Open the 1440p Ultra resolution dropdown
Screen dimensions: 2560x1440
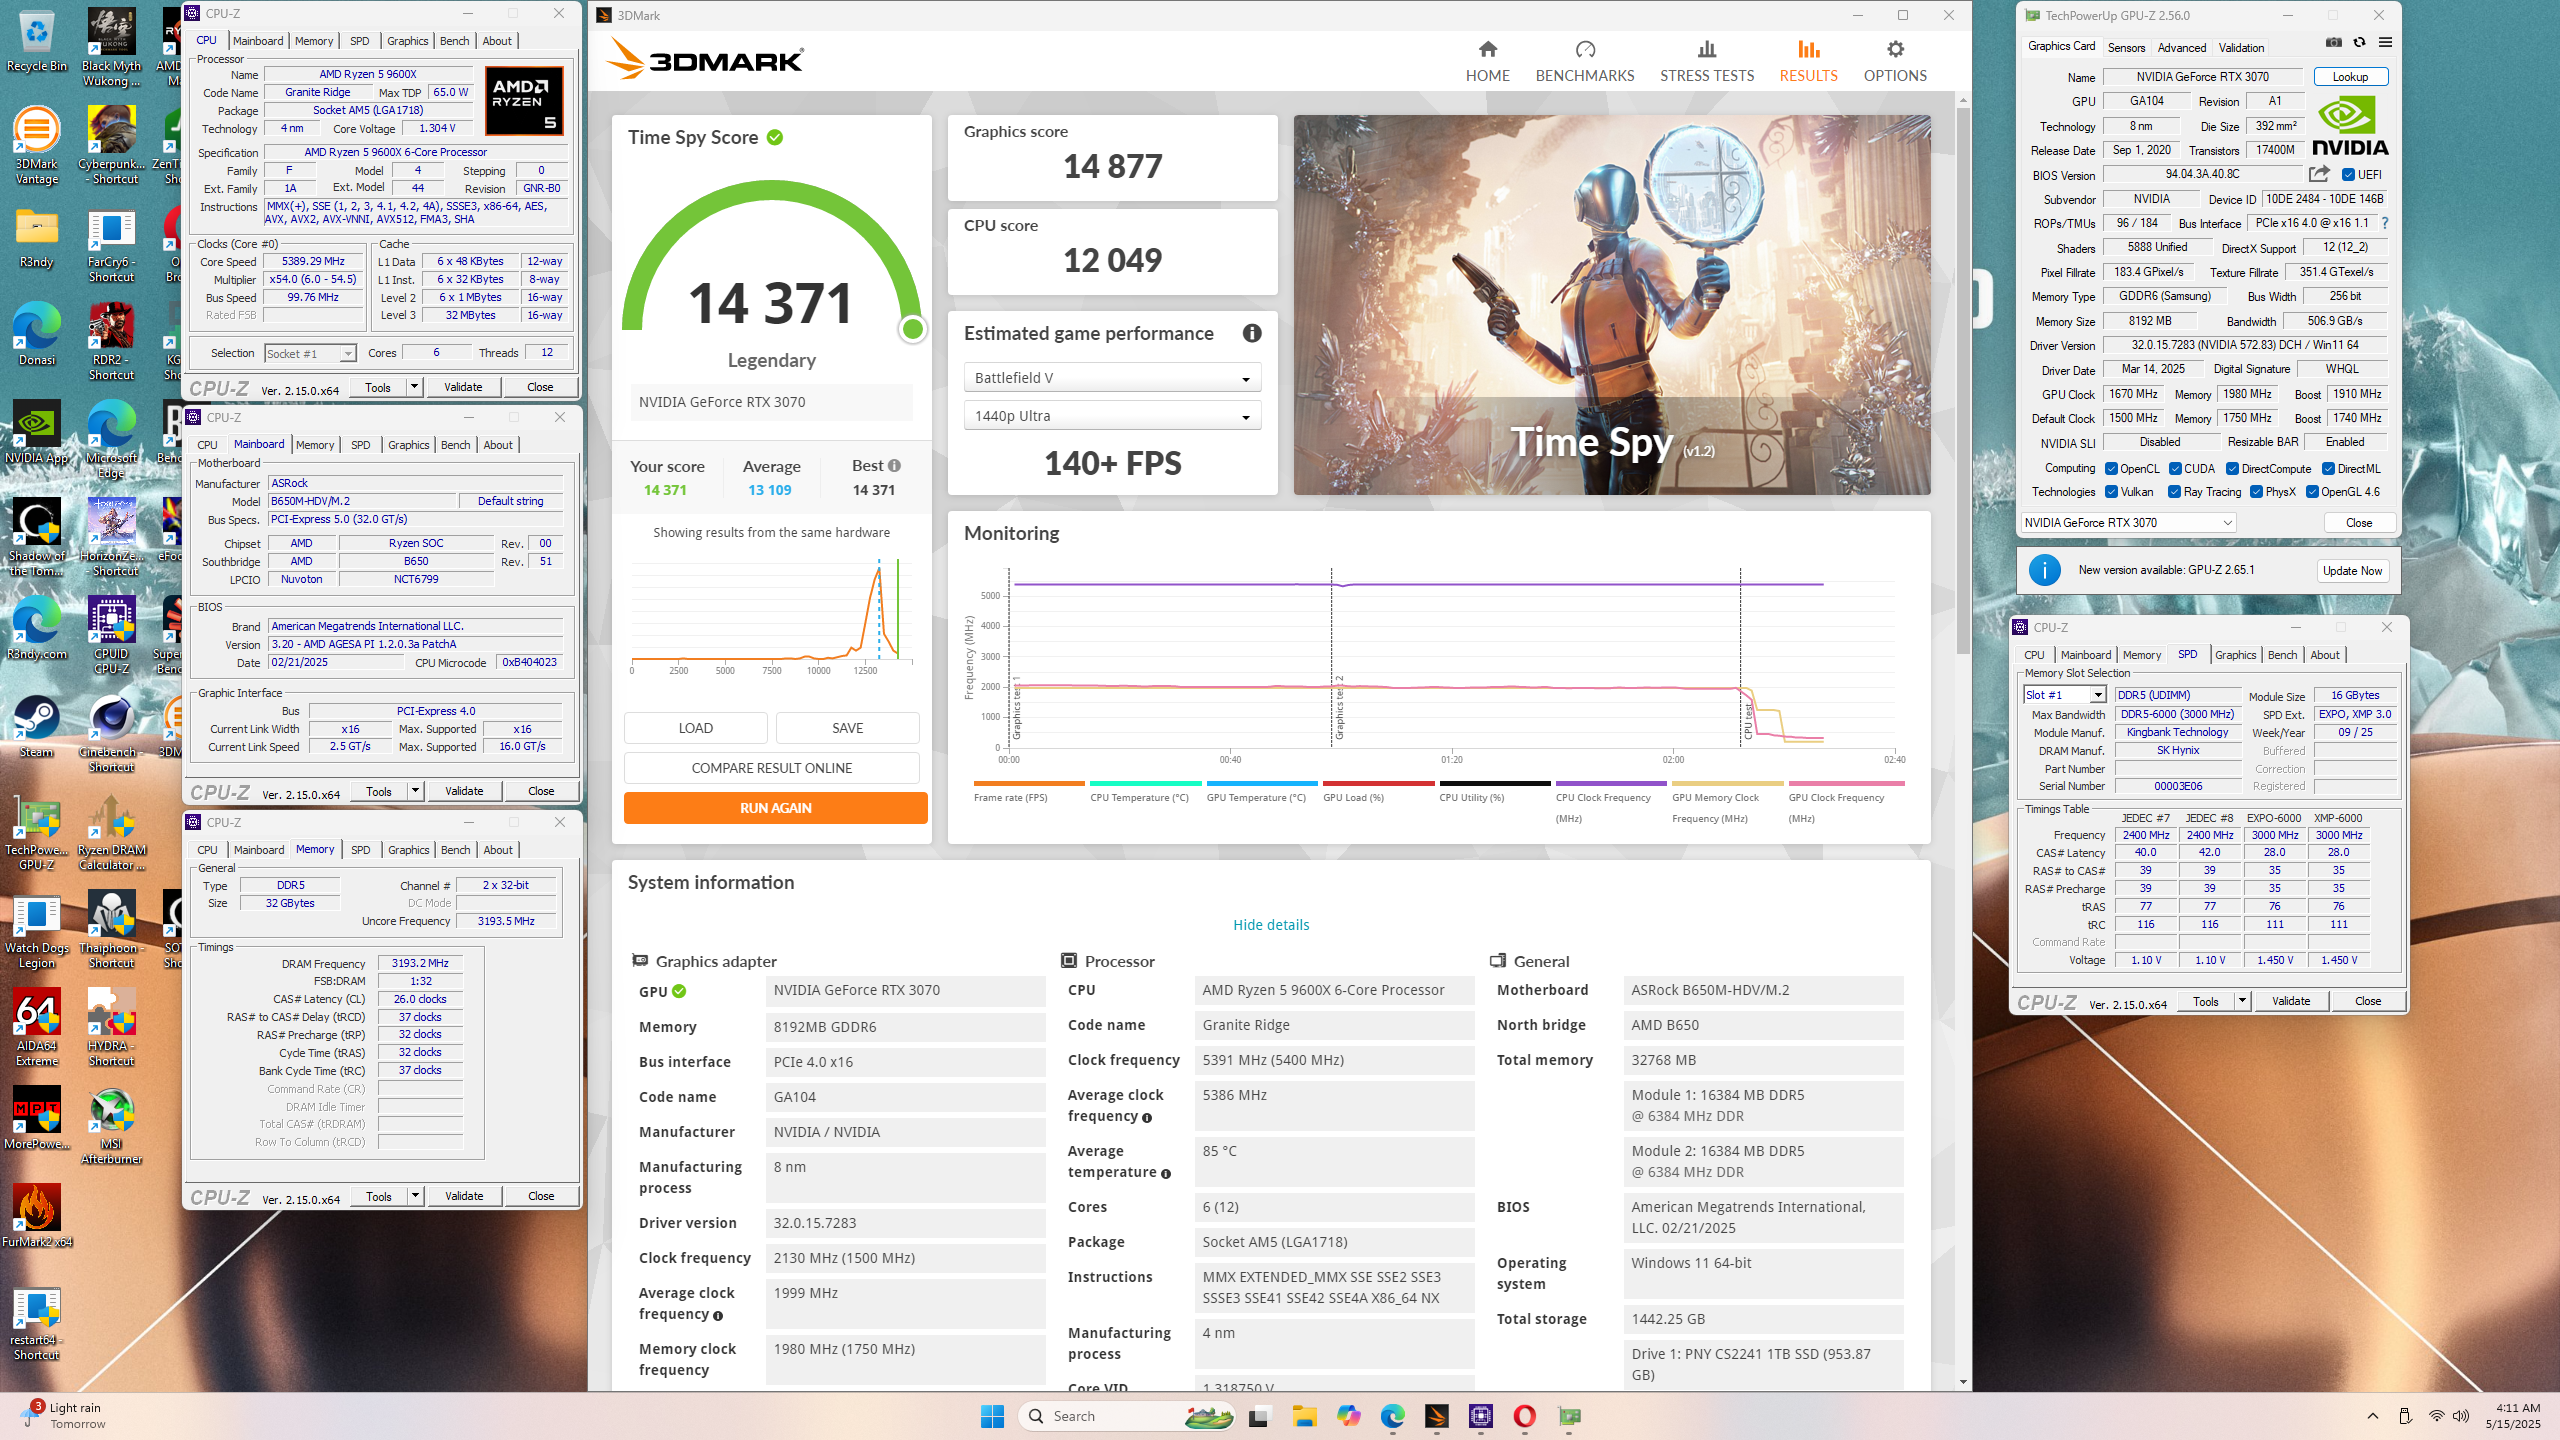click(x=1112, y=416)
